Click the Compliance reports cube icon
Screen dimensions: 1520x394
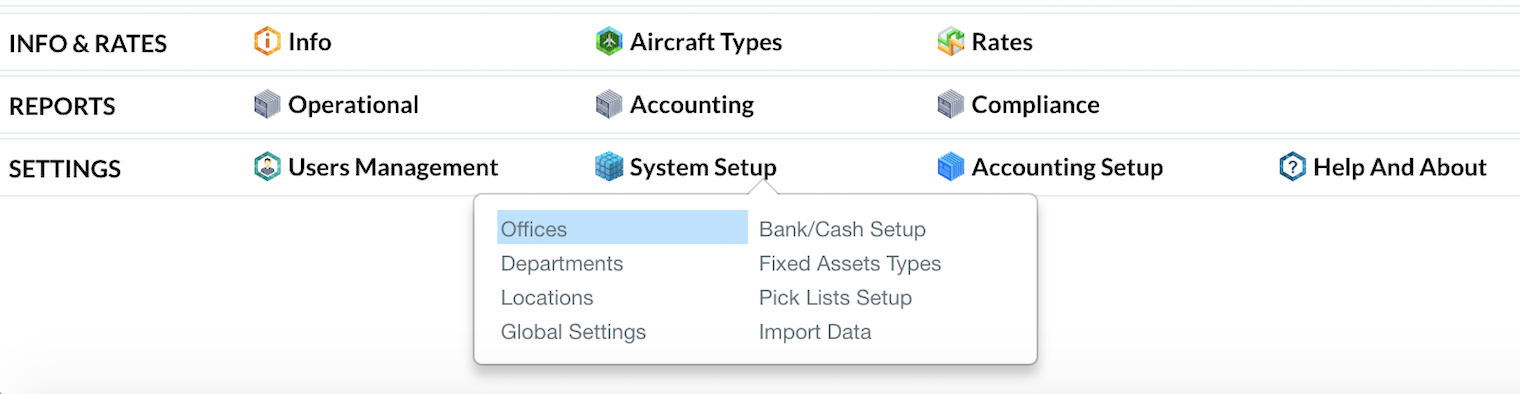coord(951,105)
